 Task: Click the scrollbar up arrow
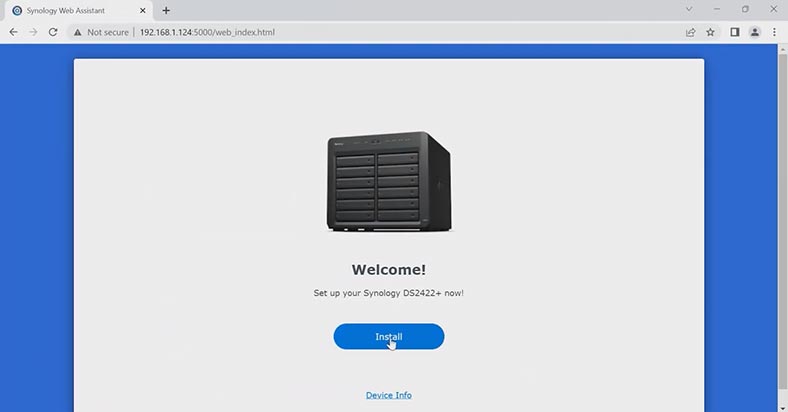(782, 49)
